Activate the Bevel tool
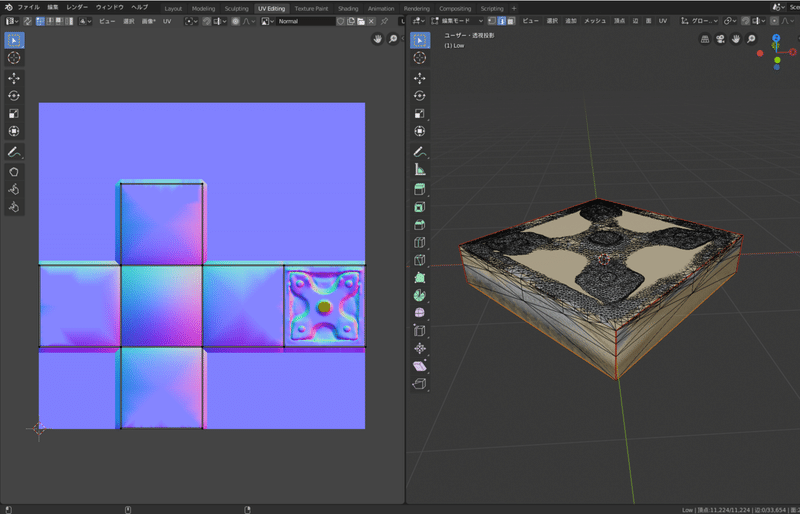The width and height of the screenshot is (800, 514). [419, 225]
